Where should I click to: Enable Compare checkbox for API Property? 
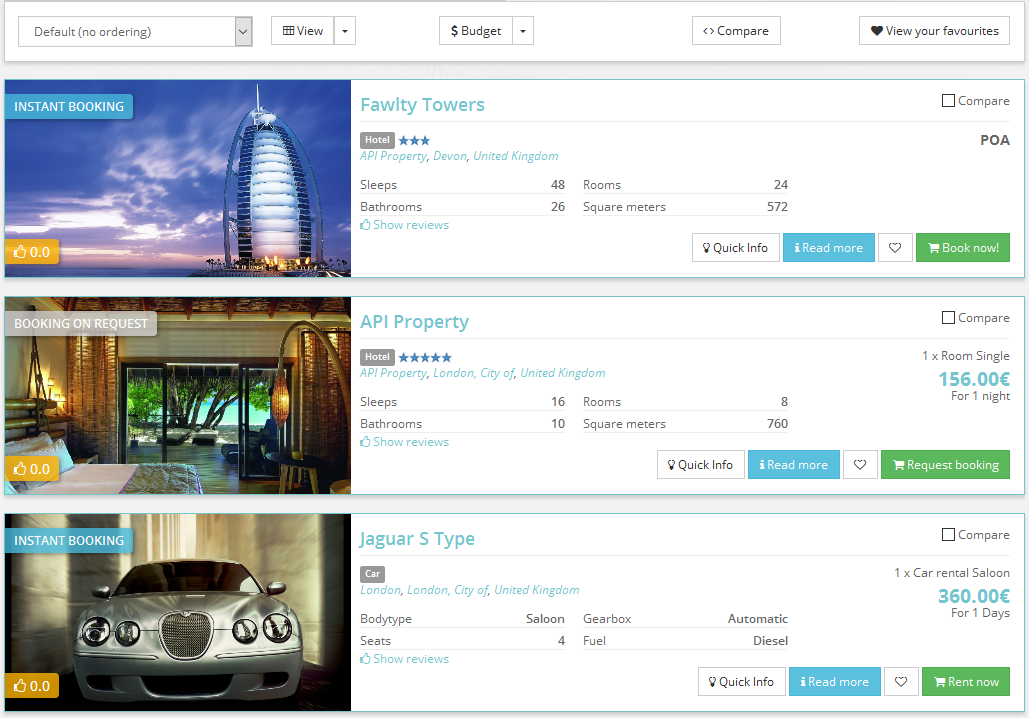(x=949, y=318)
